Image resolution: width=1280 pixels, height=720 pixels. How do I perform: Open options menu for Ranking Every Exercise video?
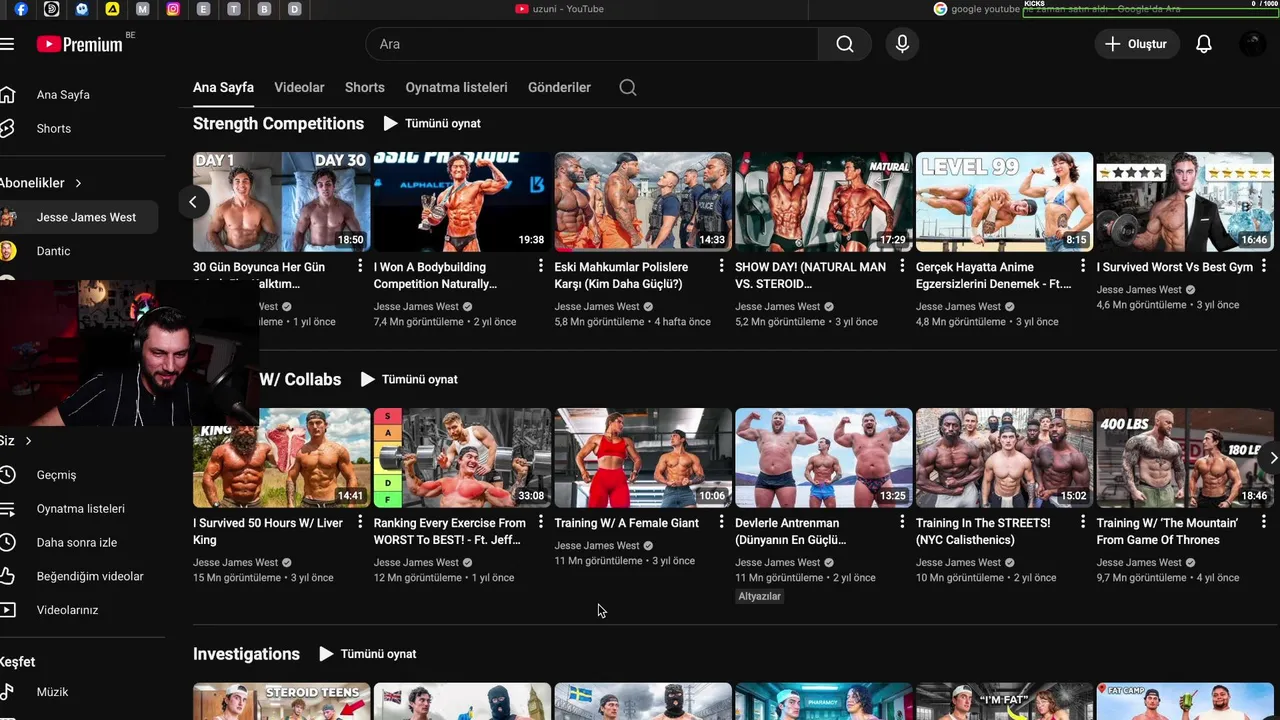pos(541,522)
